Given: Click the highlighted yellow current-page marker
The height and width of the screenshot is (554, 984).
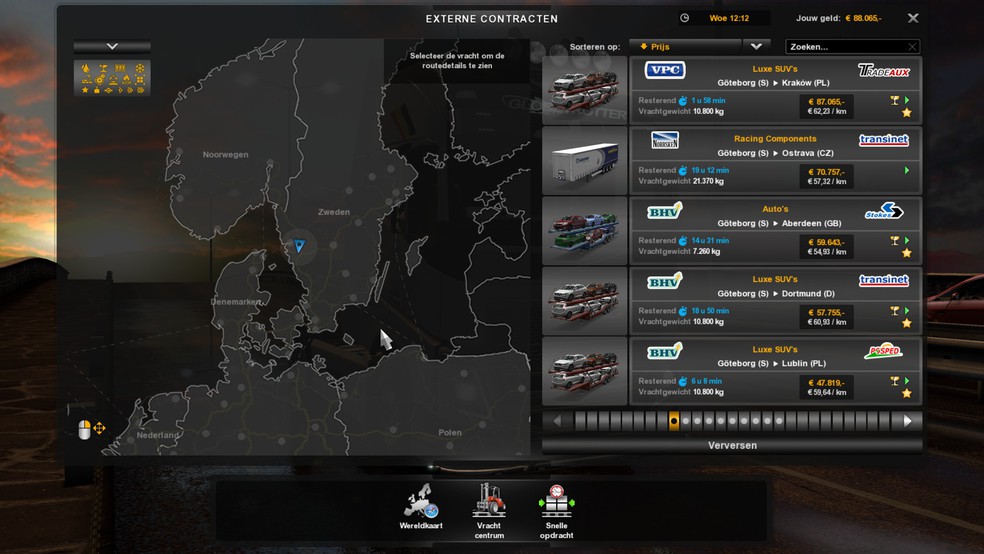Looking at the screenshot, I should click(673, 421).
